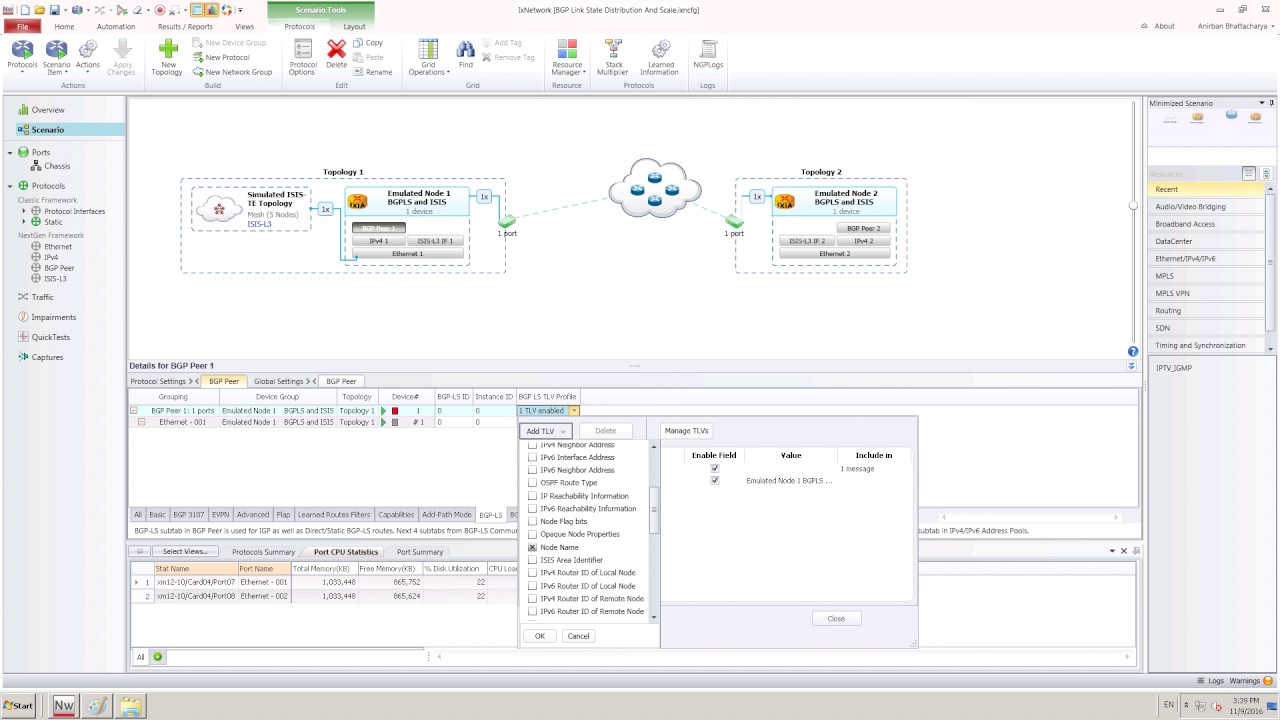Click the green add filter icon next to All
Screen dimensions: 1280x720
coord(158,657)
